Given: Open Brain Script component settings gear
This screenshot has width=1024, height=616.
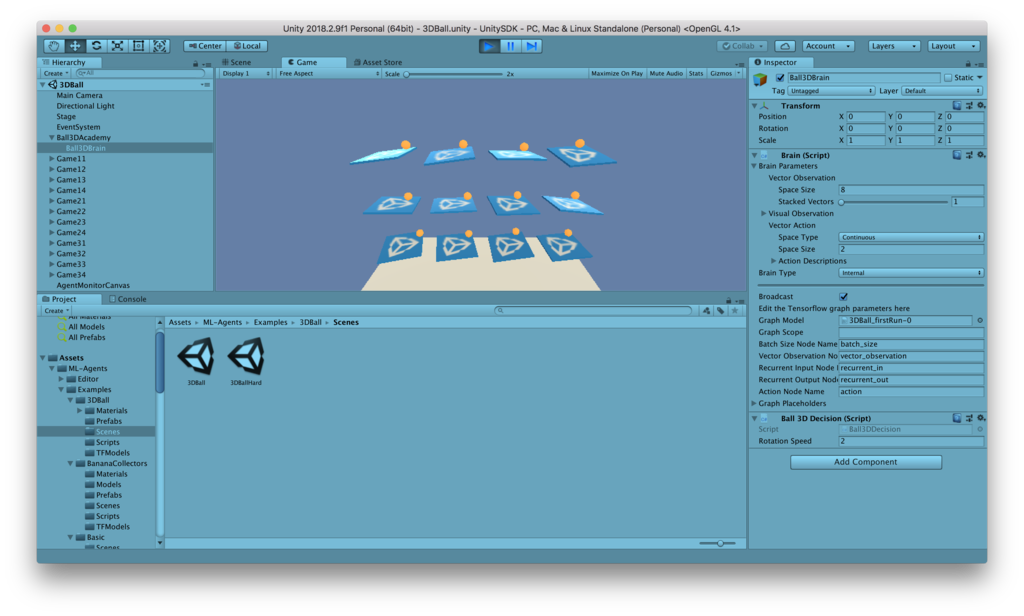Looking at the screenshot, I should 981,155.
